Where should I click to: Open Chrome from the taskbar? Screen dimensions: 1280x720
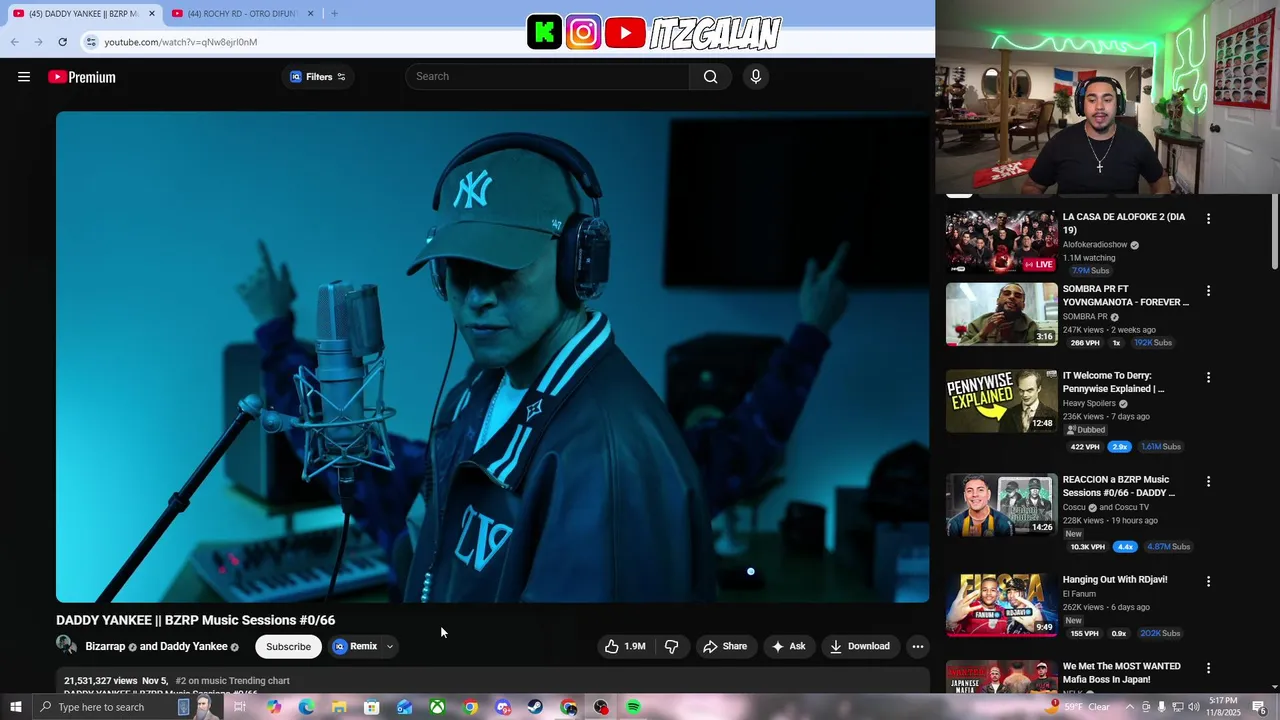click(470, 707)
